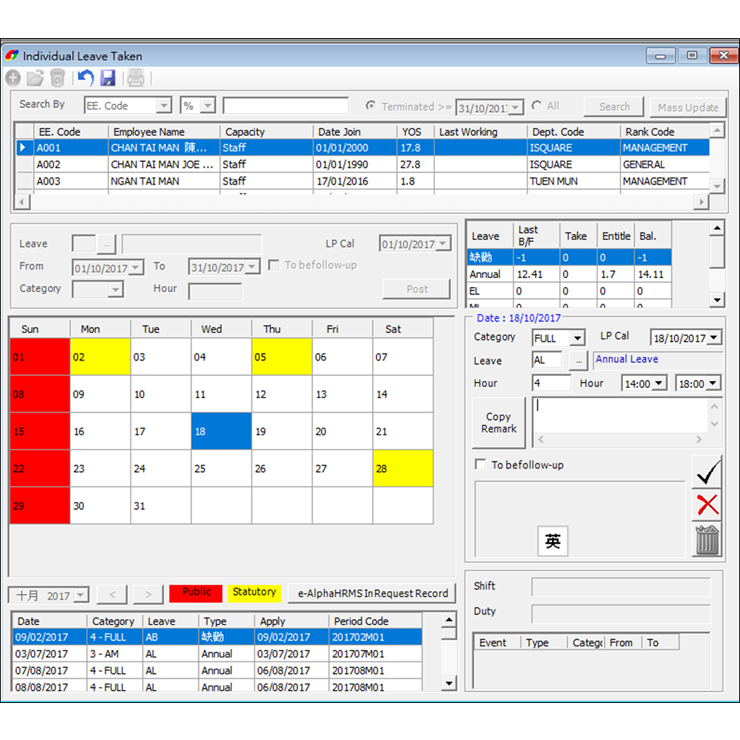Click the Post button
The width and height of the screenshot is (740, 740).
(417, 289)
